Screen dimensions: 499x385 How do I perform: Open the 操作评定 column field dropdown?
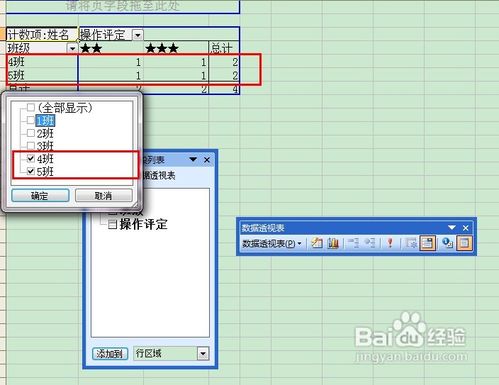click(138, 35)
